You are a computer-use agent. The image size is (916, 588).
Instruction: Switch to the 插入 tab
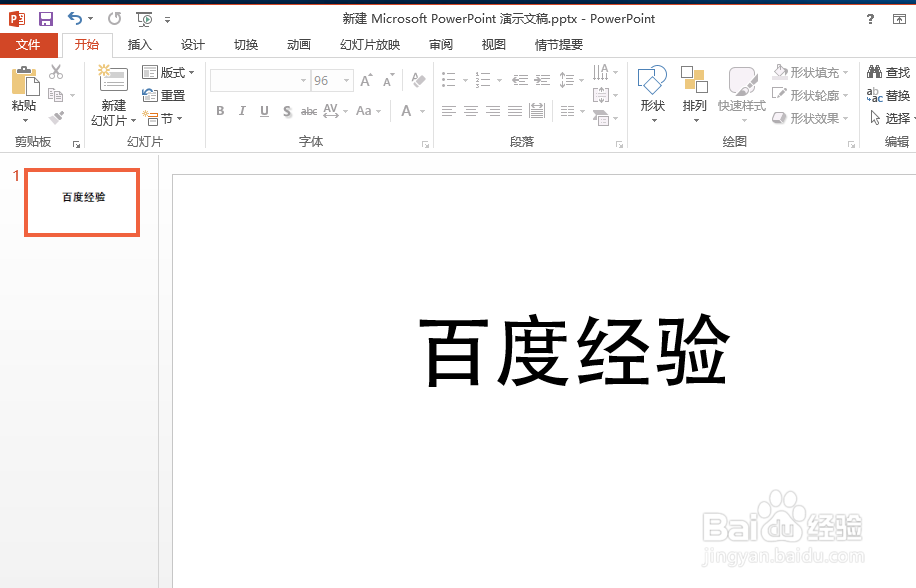(140, 45)
